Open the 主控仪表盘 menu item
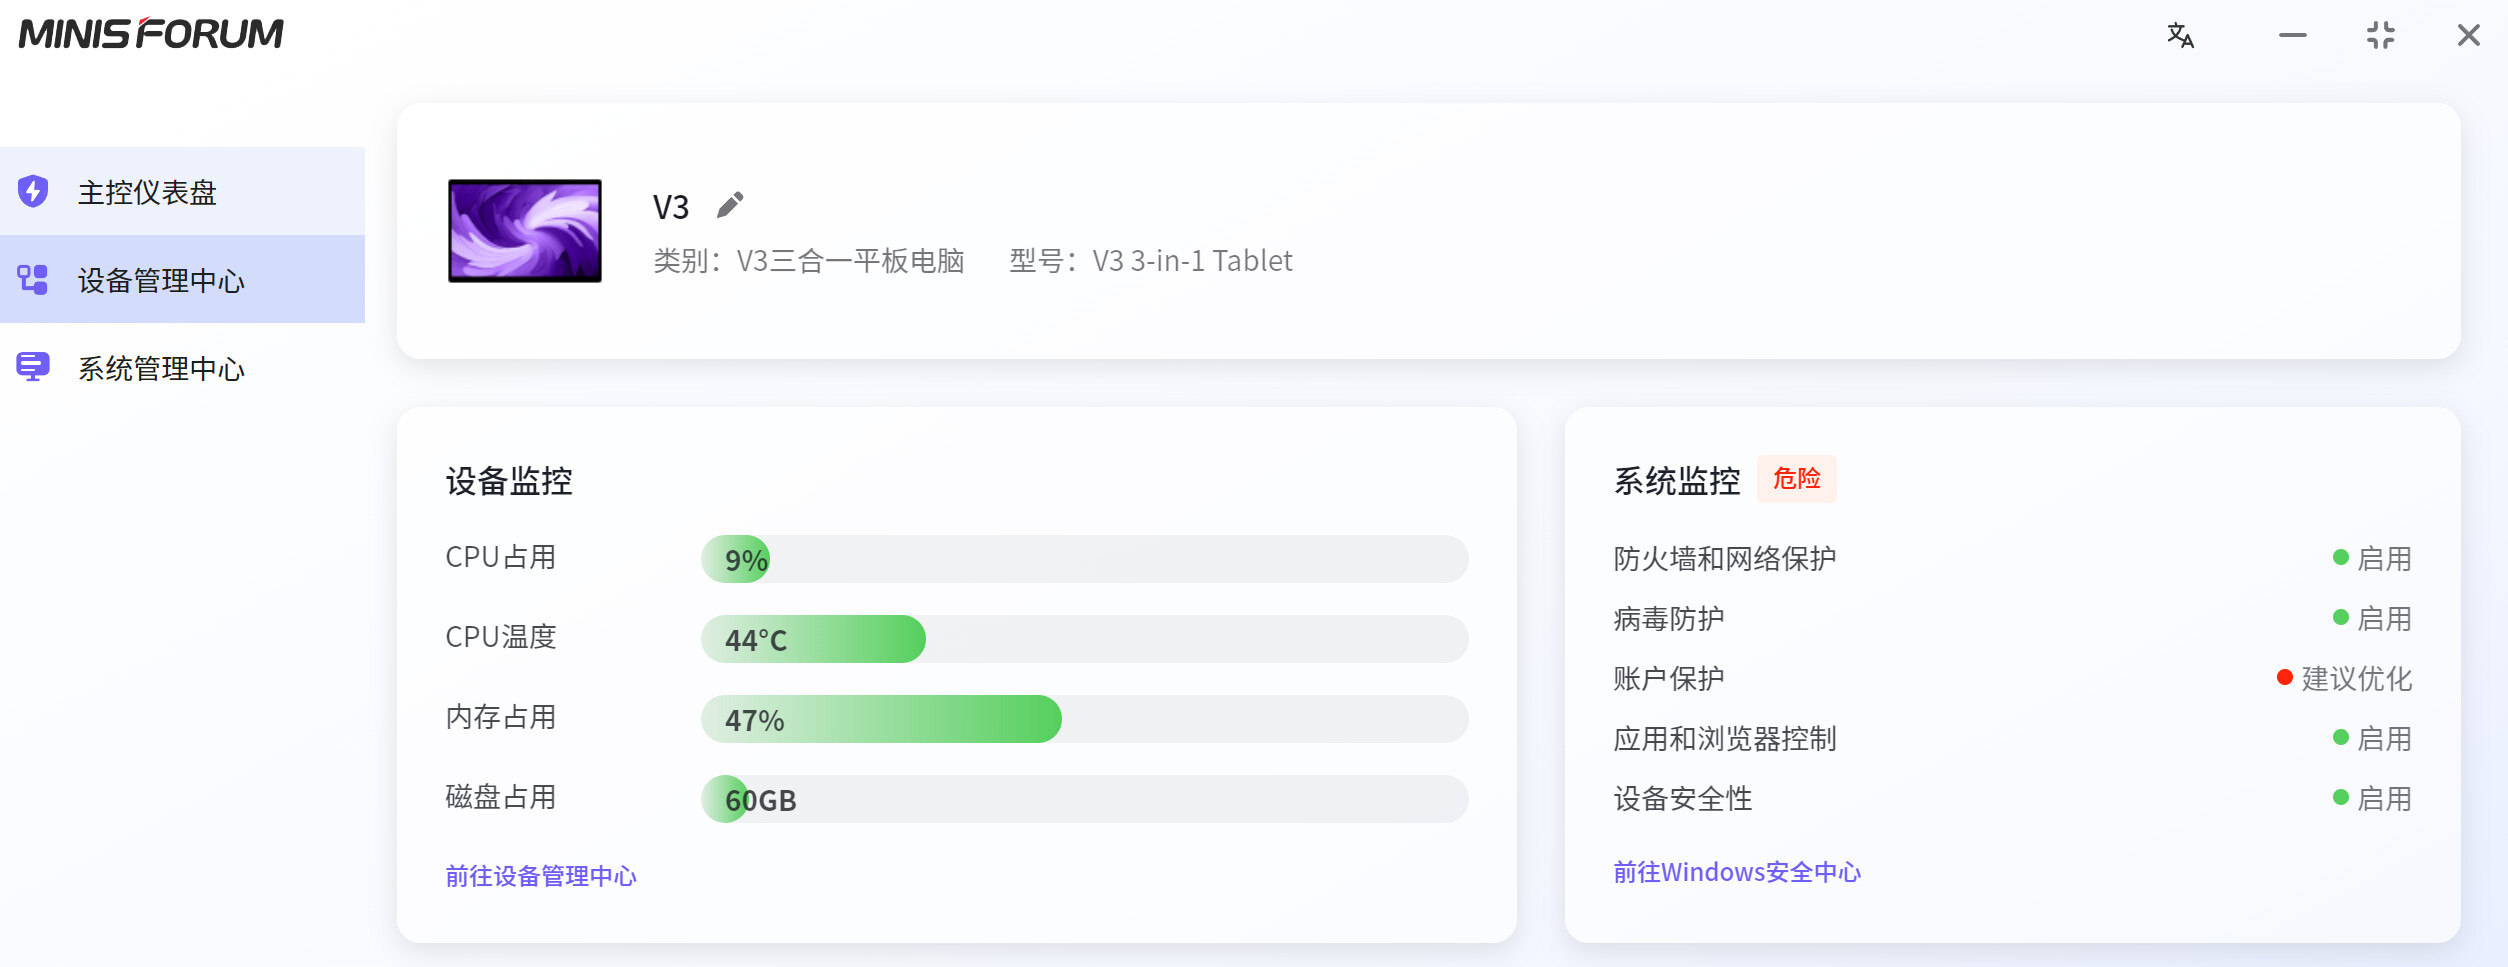 [x=147, y=192]
